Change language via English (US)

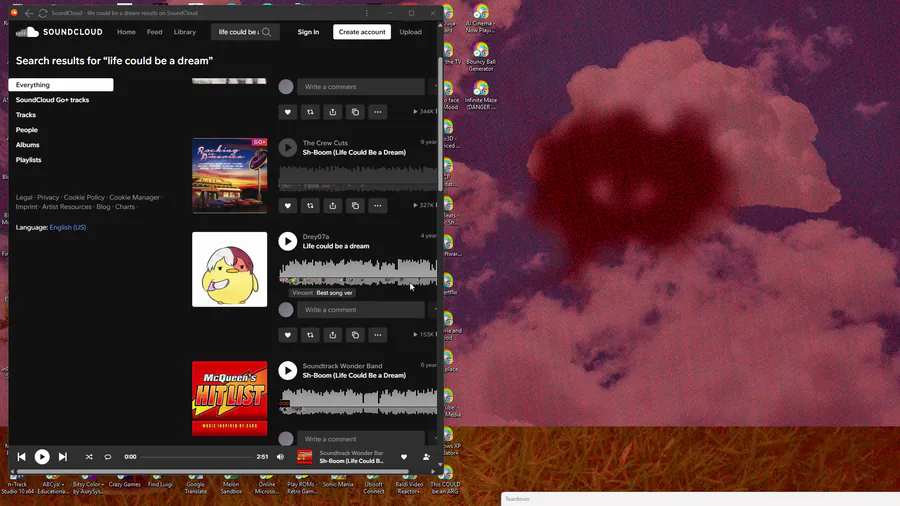(68, 227)
